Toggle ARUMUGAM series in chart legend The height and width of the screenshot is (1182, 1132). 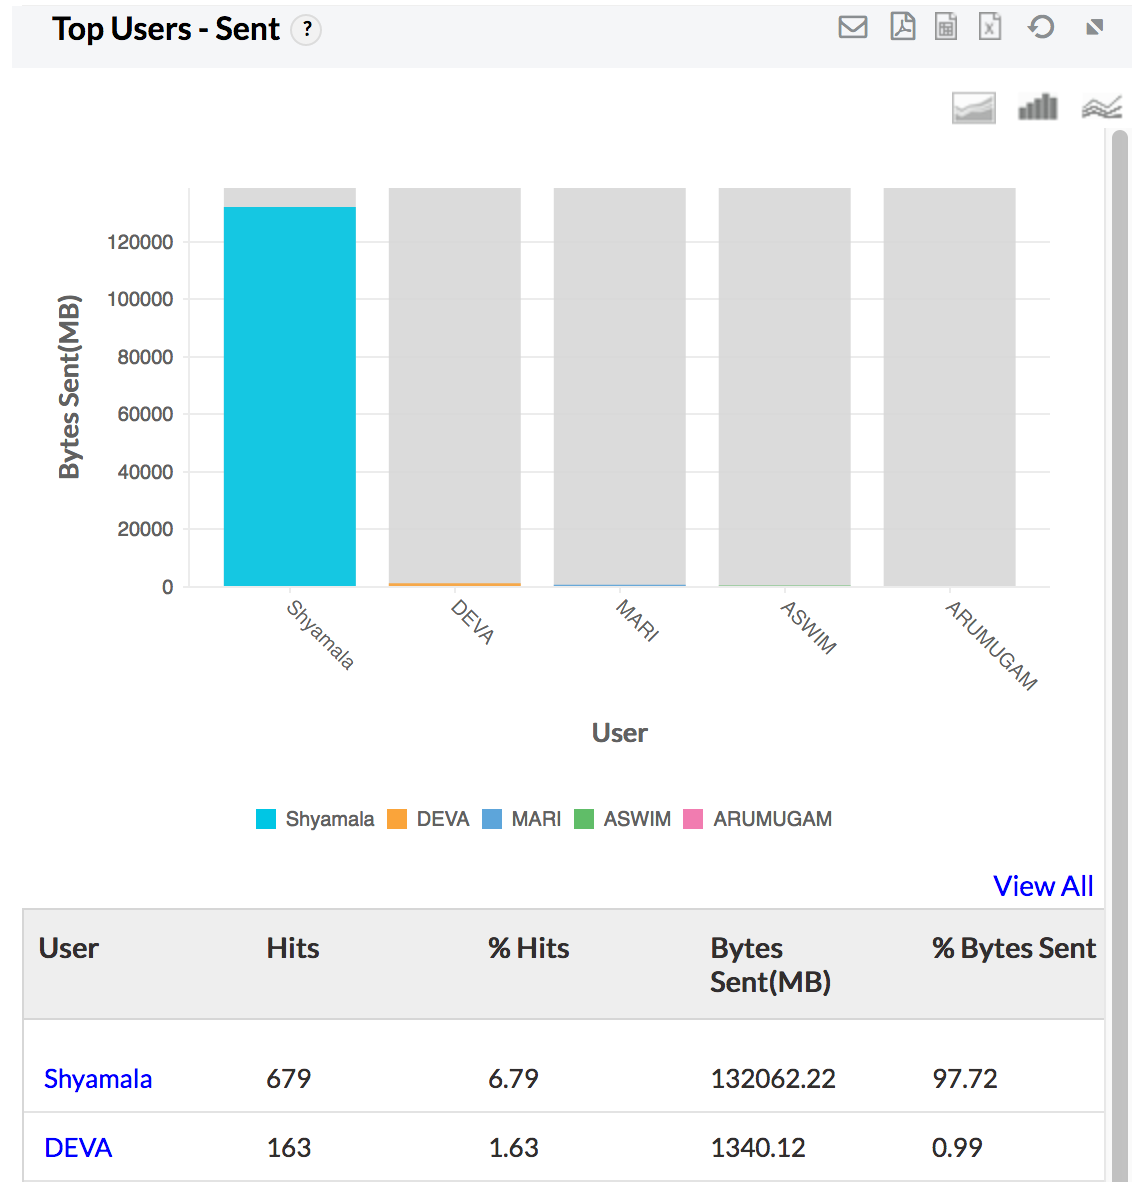click(759, 819)
